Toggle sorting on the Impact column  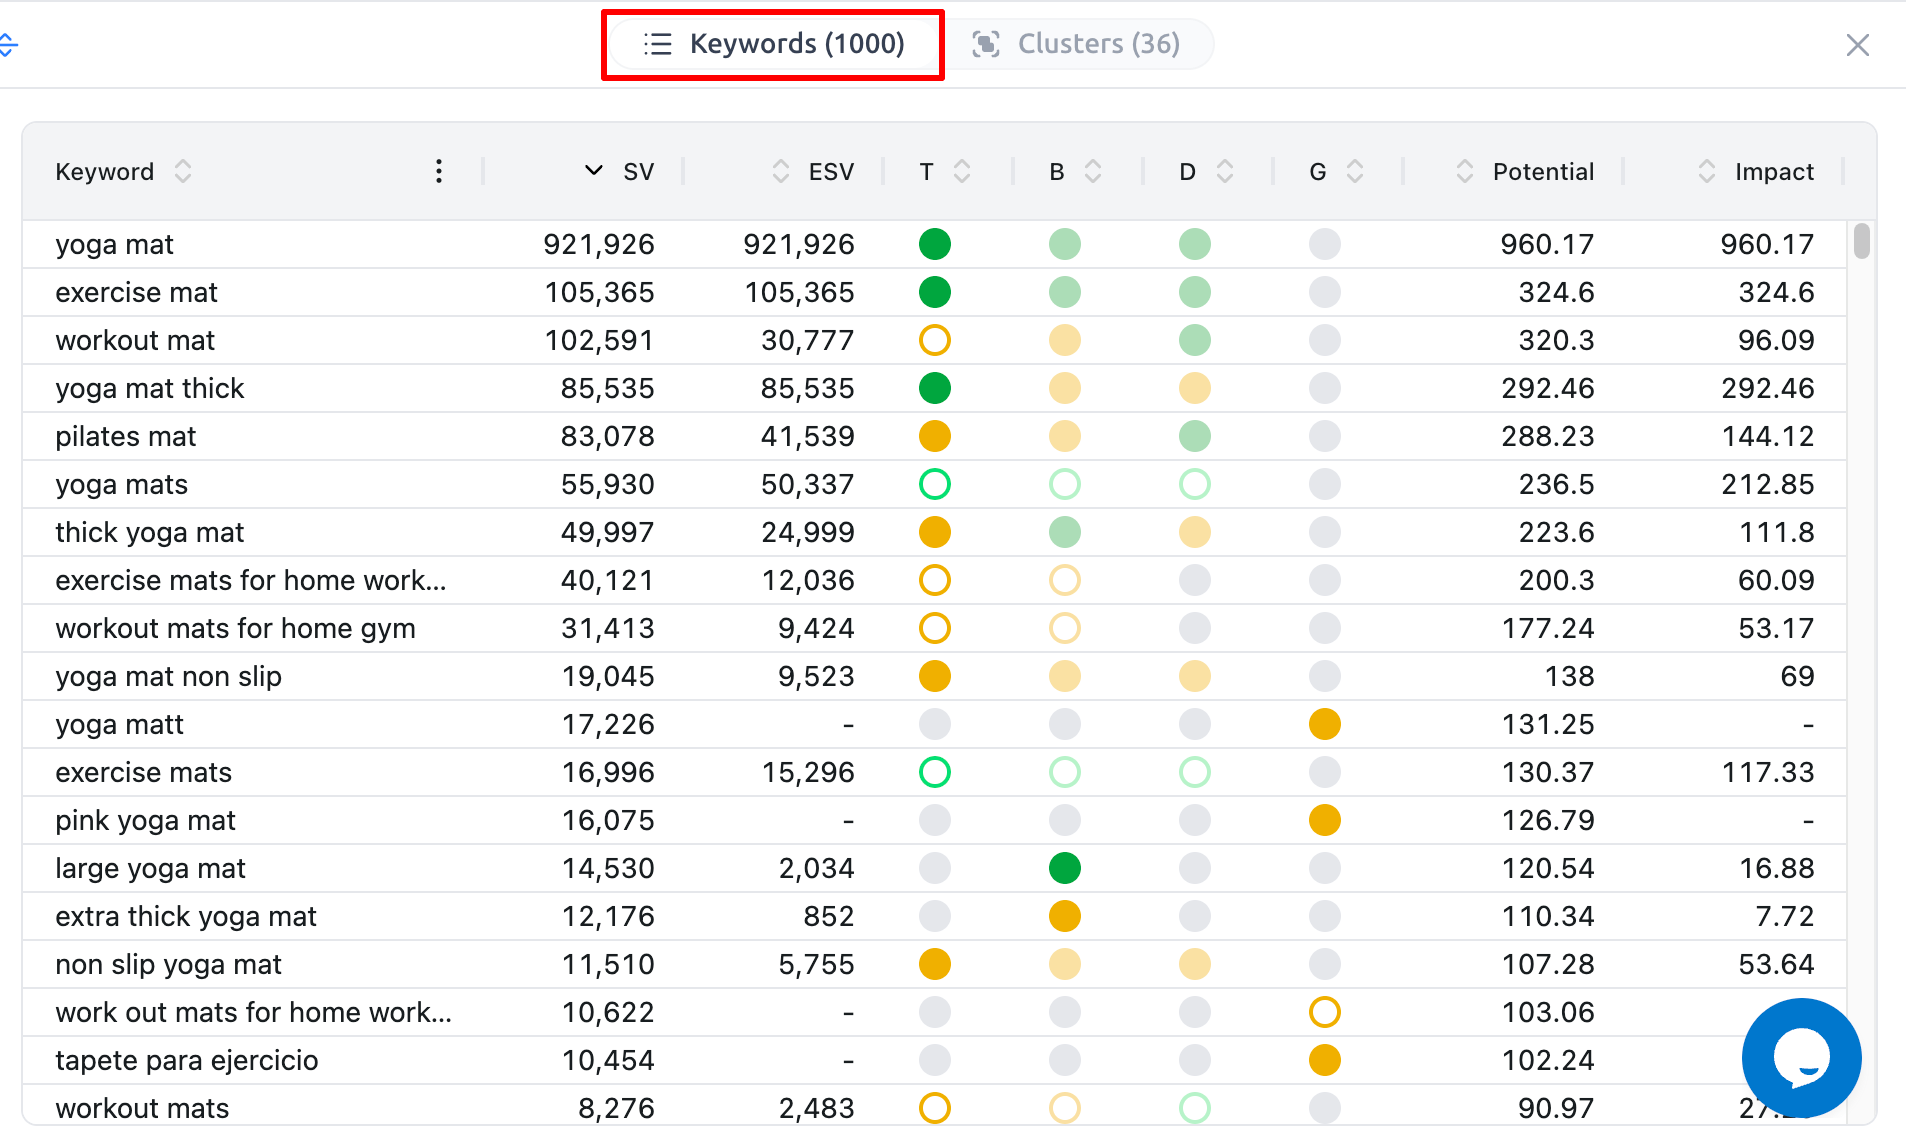pos(1706,171)
